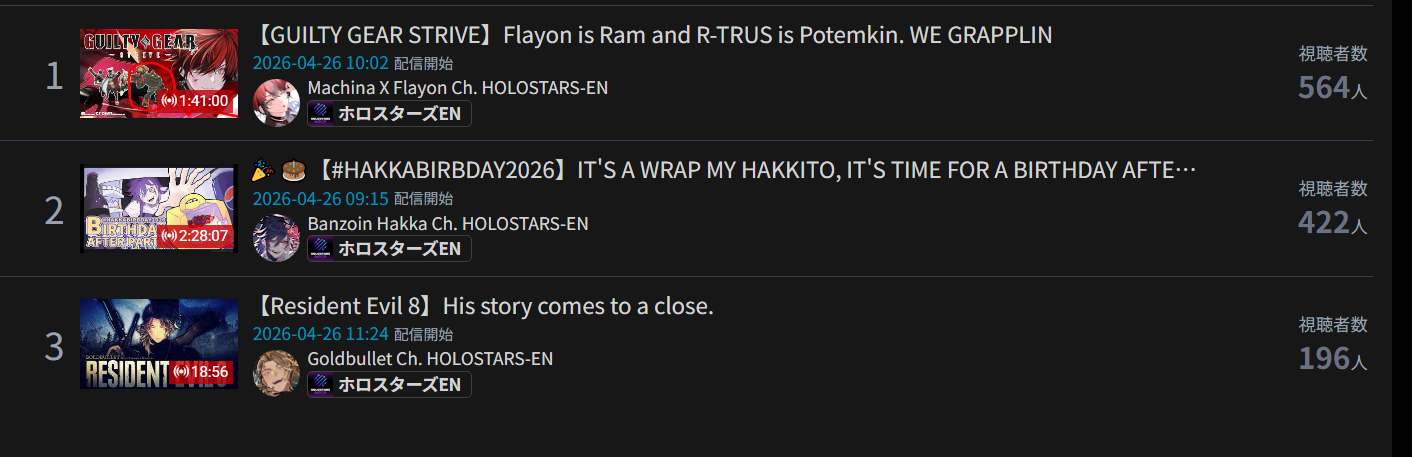Open Goldbullet channel avatar

pyautogui.click(x=277, y=373)
